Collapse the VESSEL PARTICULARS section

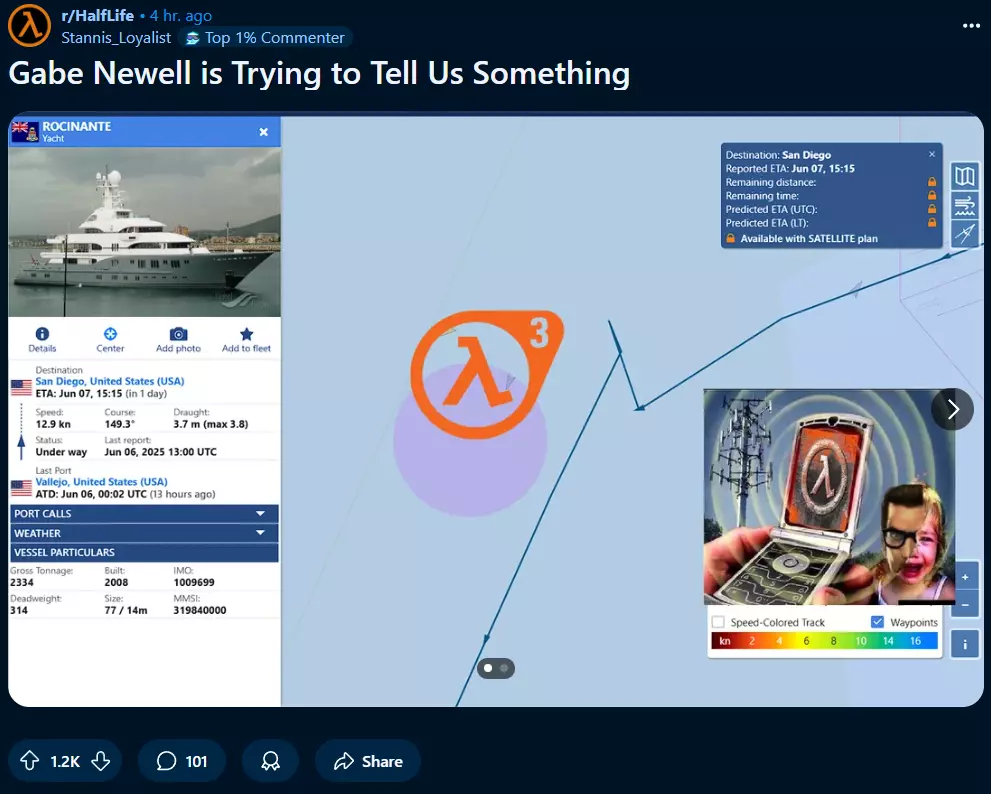pyautogui.click(x=144, y=553)
